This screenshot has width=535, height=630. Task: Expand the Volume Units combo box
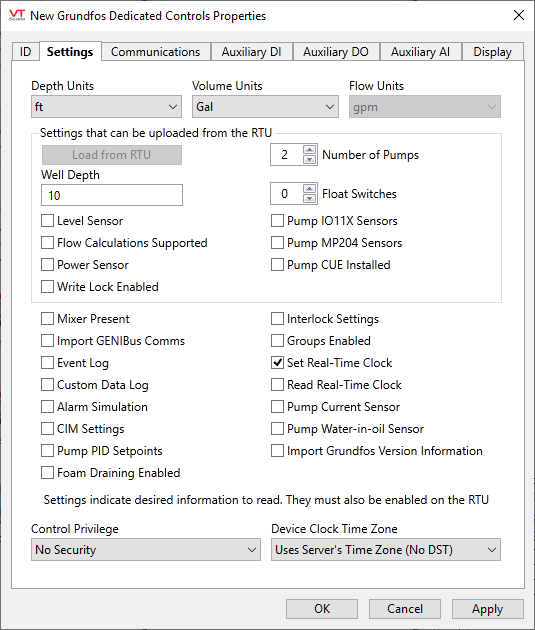tap(265, 107)
